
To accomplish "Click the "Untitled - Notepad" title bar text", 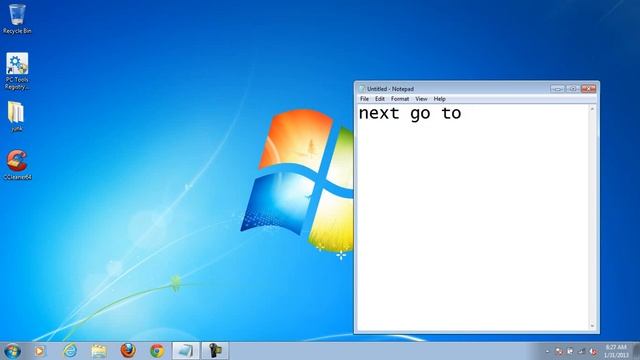I will [x=390, y=89].
